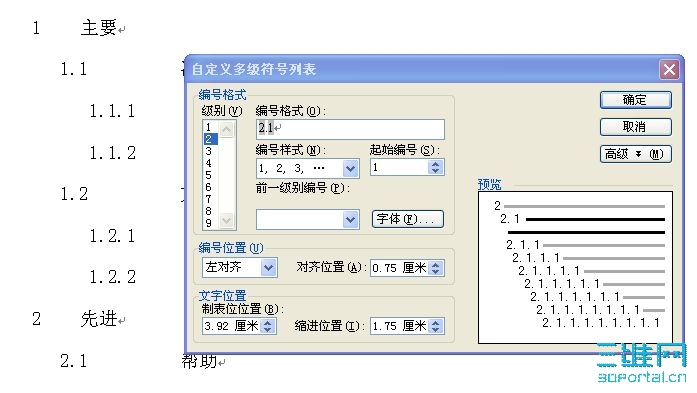
Task: Expand advanced options with 高级 button
Action: (x=635, y=154)
